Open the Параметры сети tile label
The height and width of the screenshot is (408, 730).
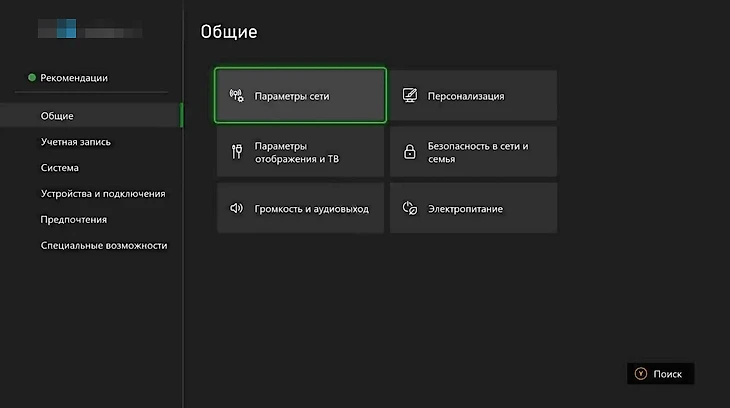point(292,96)
